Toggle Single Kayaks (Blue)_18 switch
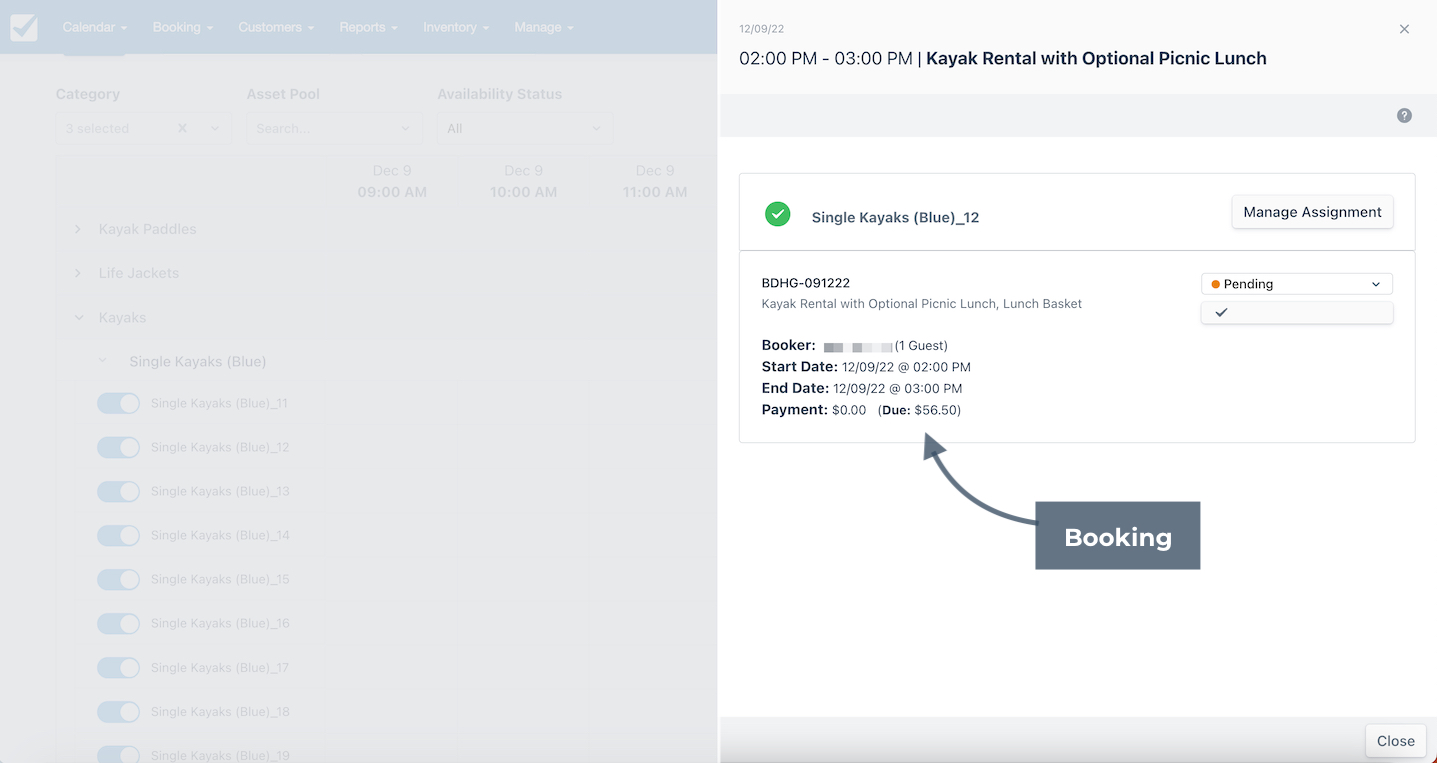Viewport: 1437px width, 763px height. (118, 711)
